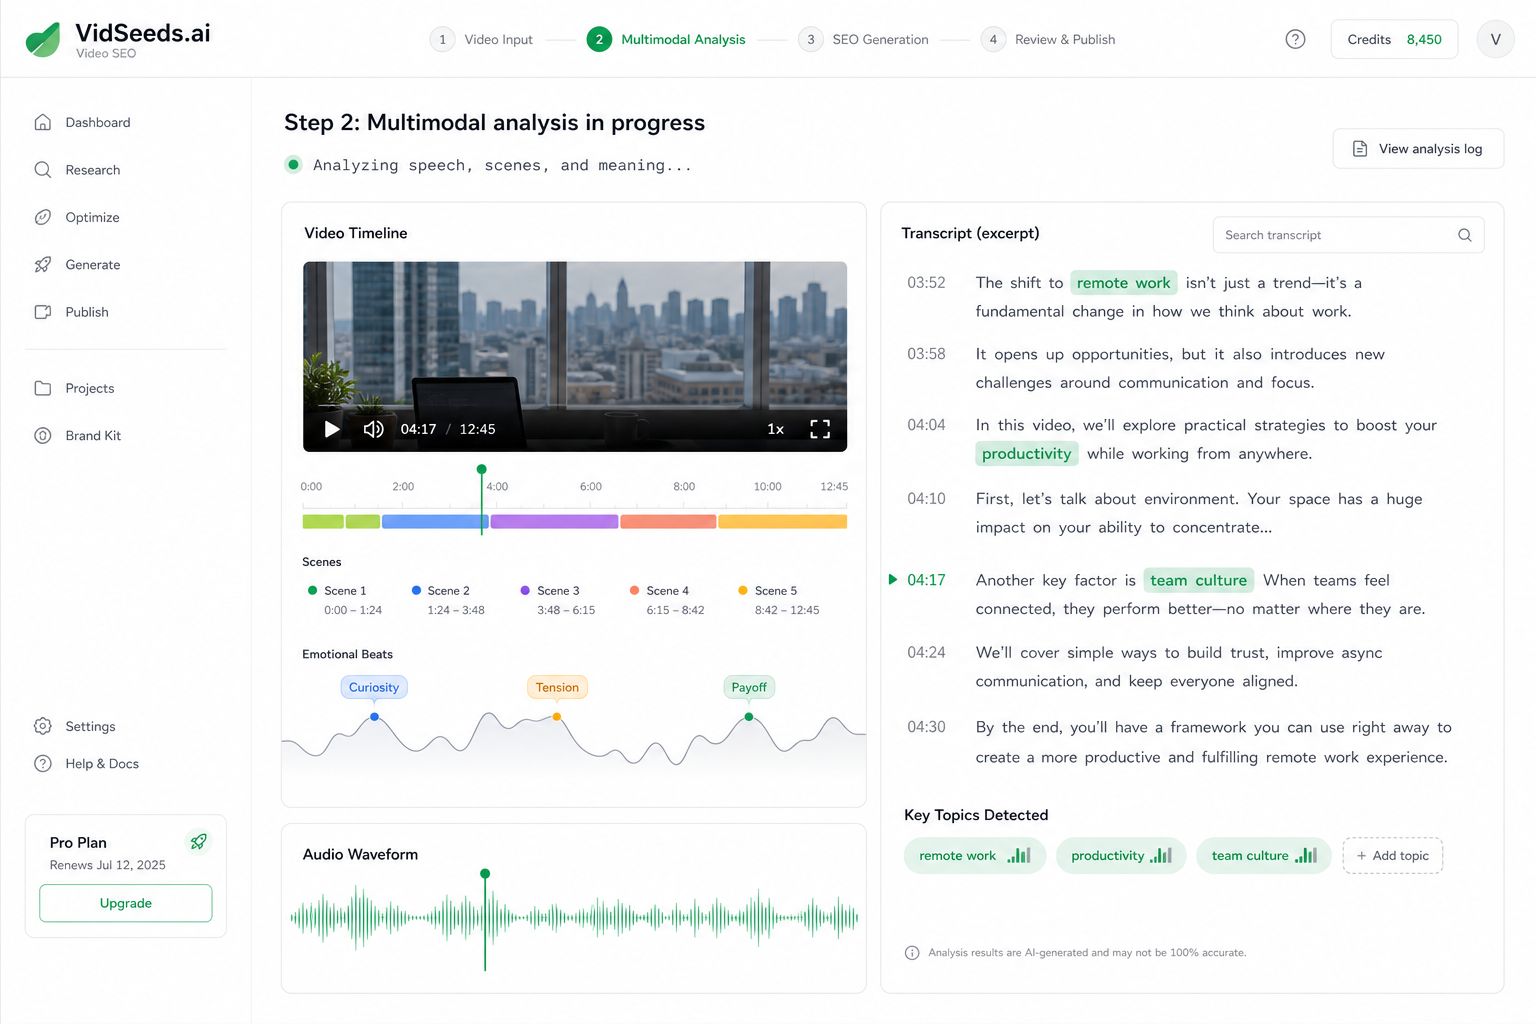Open the help question mark icon
Screen dimensions: 1536x1024
click(x=1295, y=39)
